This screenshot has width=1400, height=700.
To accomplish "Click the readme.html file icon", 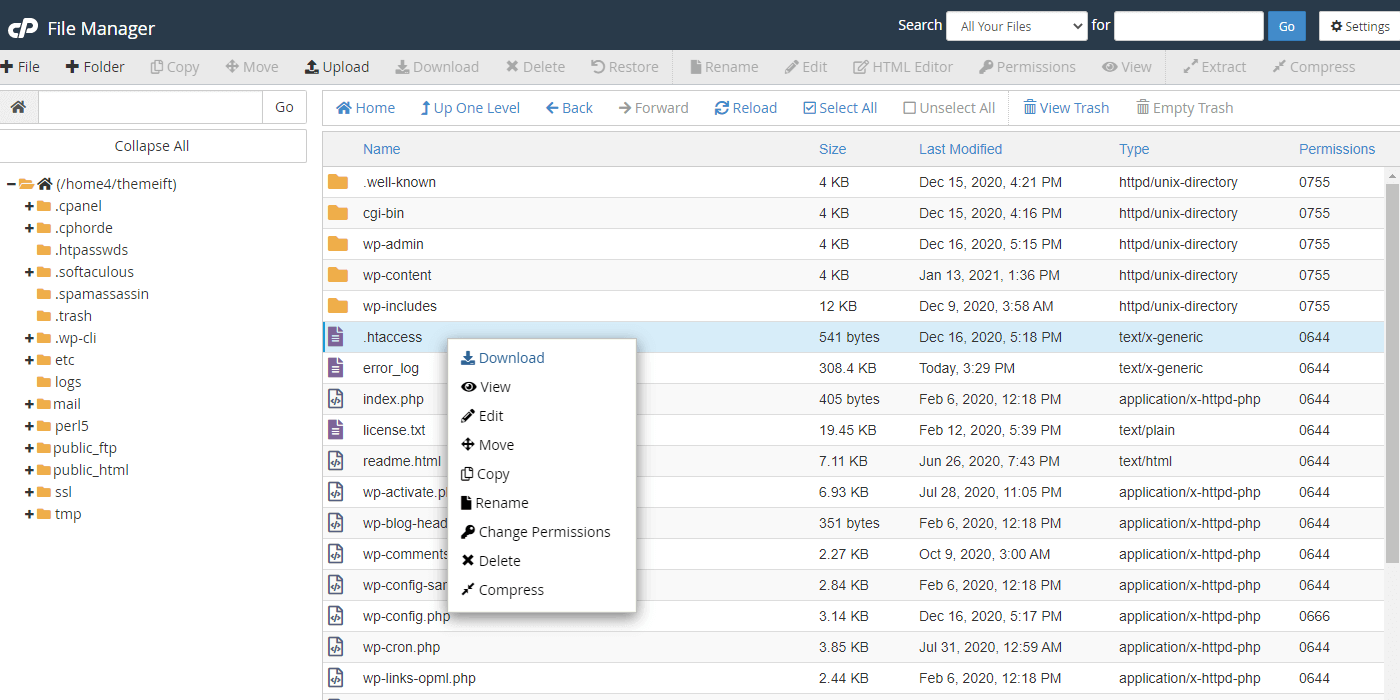I will pyautogui.click(x=336, y=461).
